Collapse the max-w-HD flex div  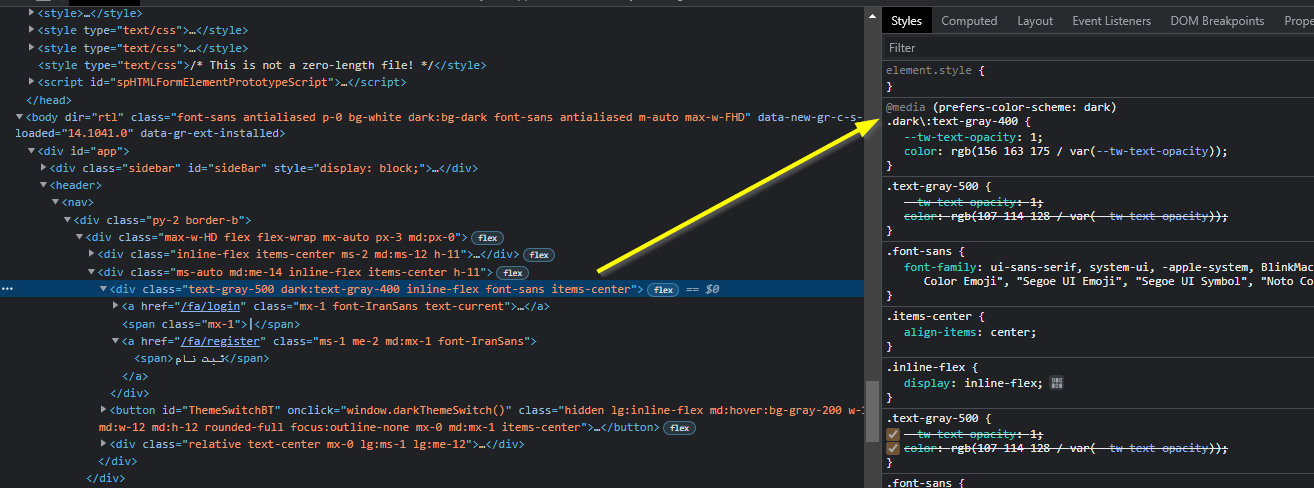[x=79, y=237]
